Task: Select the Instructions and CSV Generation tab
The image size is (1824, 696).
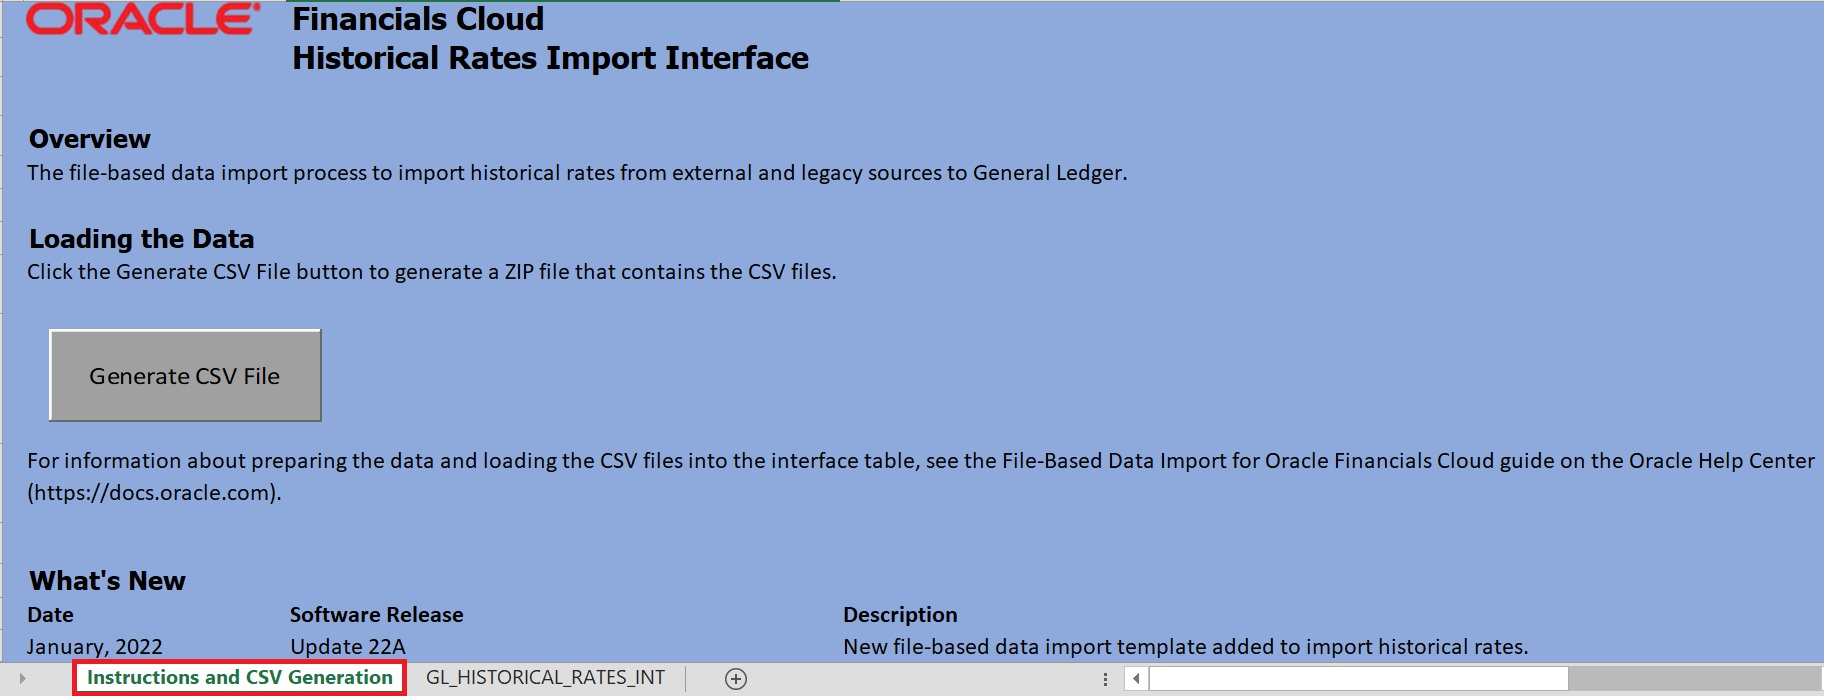Action: pos(239,678)
